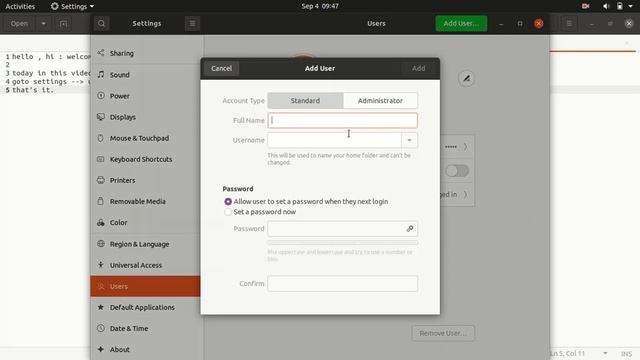Click the Printers icon in sidebar

pyautogui.click(x=101, y=180)
